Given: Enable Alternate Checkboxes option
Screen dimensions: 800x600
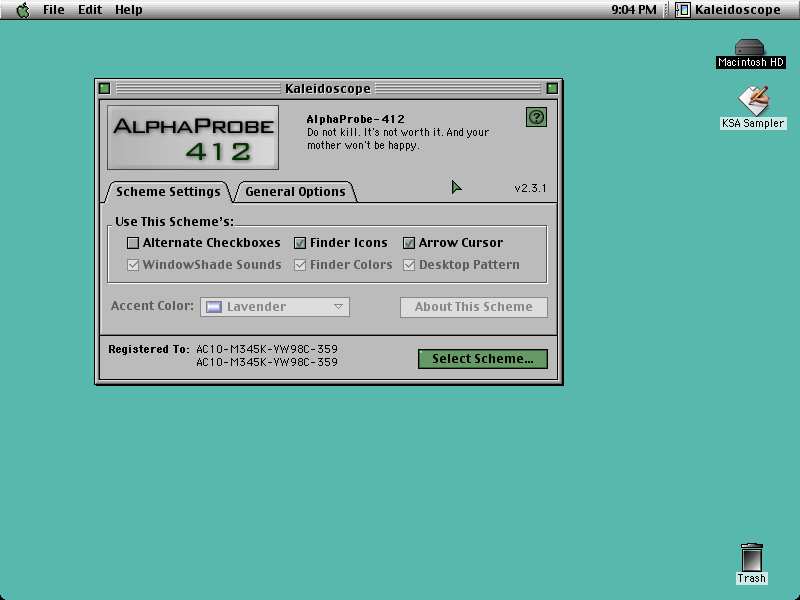Looking at the screenshot, I should click(133, 243).
